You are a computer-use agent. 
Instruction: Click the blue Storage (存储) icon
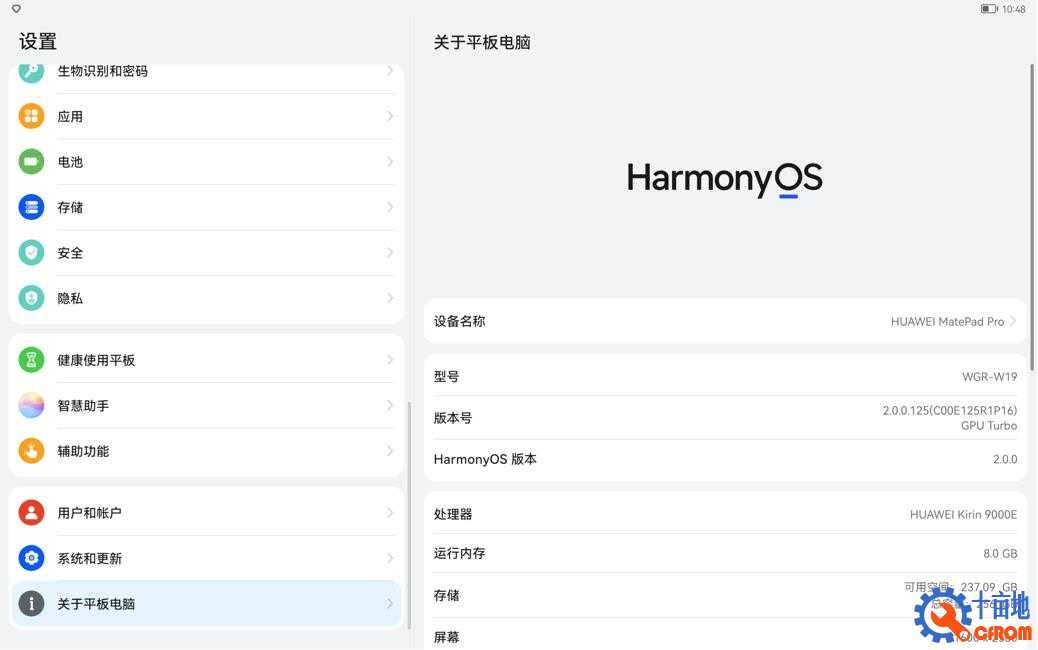(x=32, y=207)
